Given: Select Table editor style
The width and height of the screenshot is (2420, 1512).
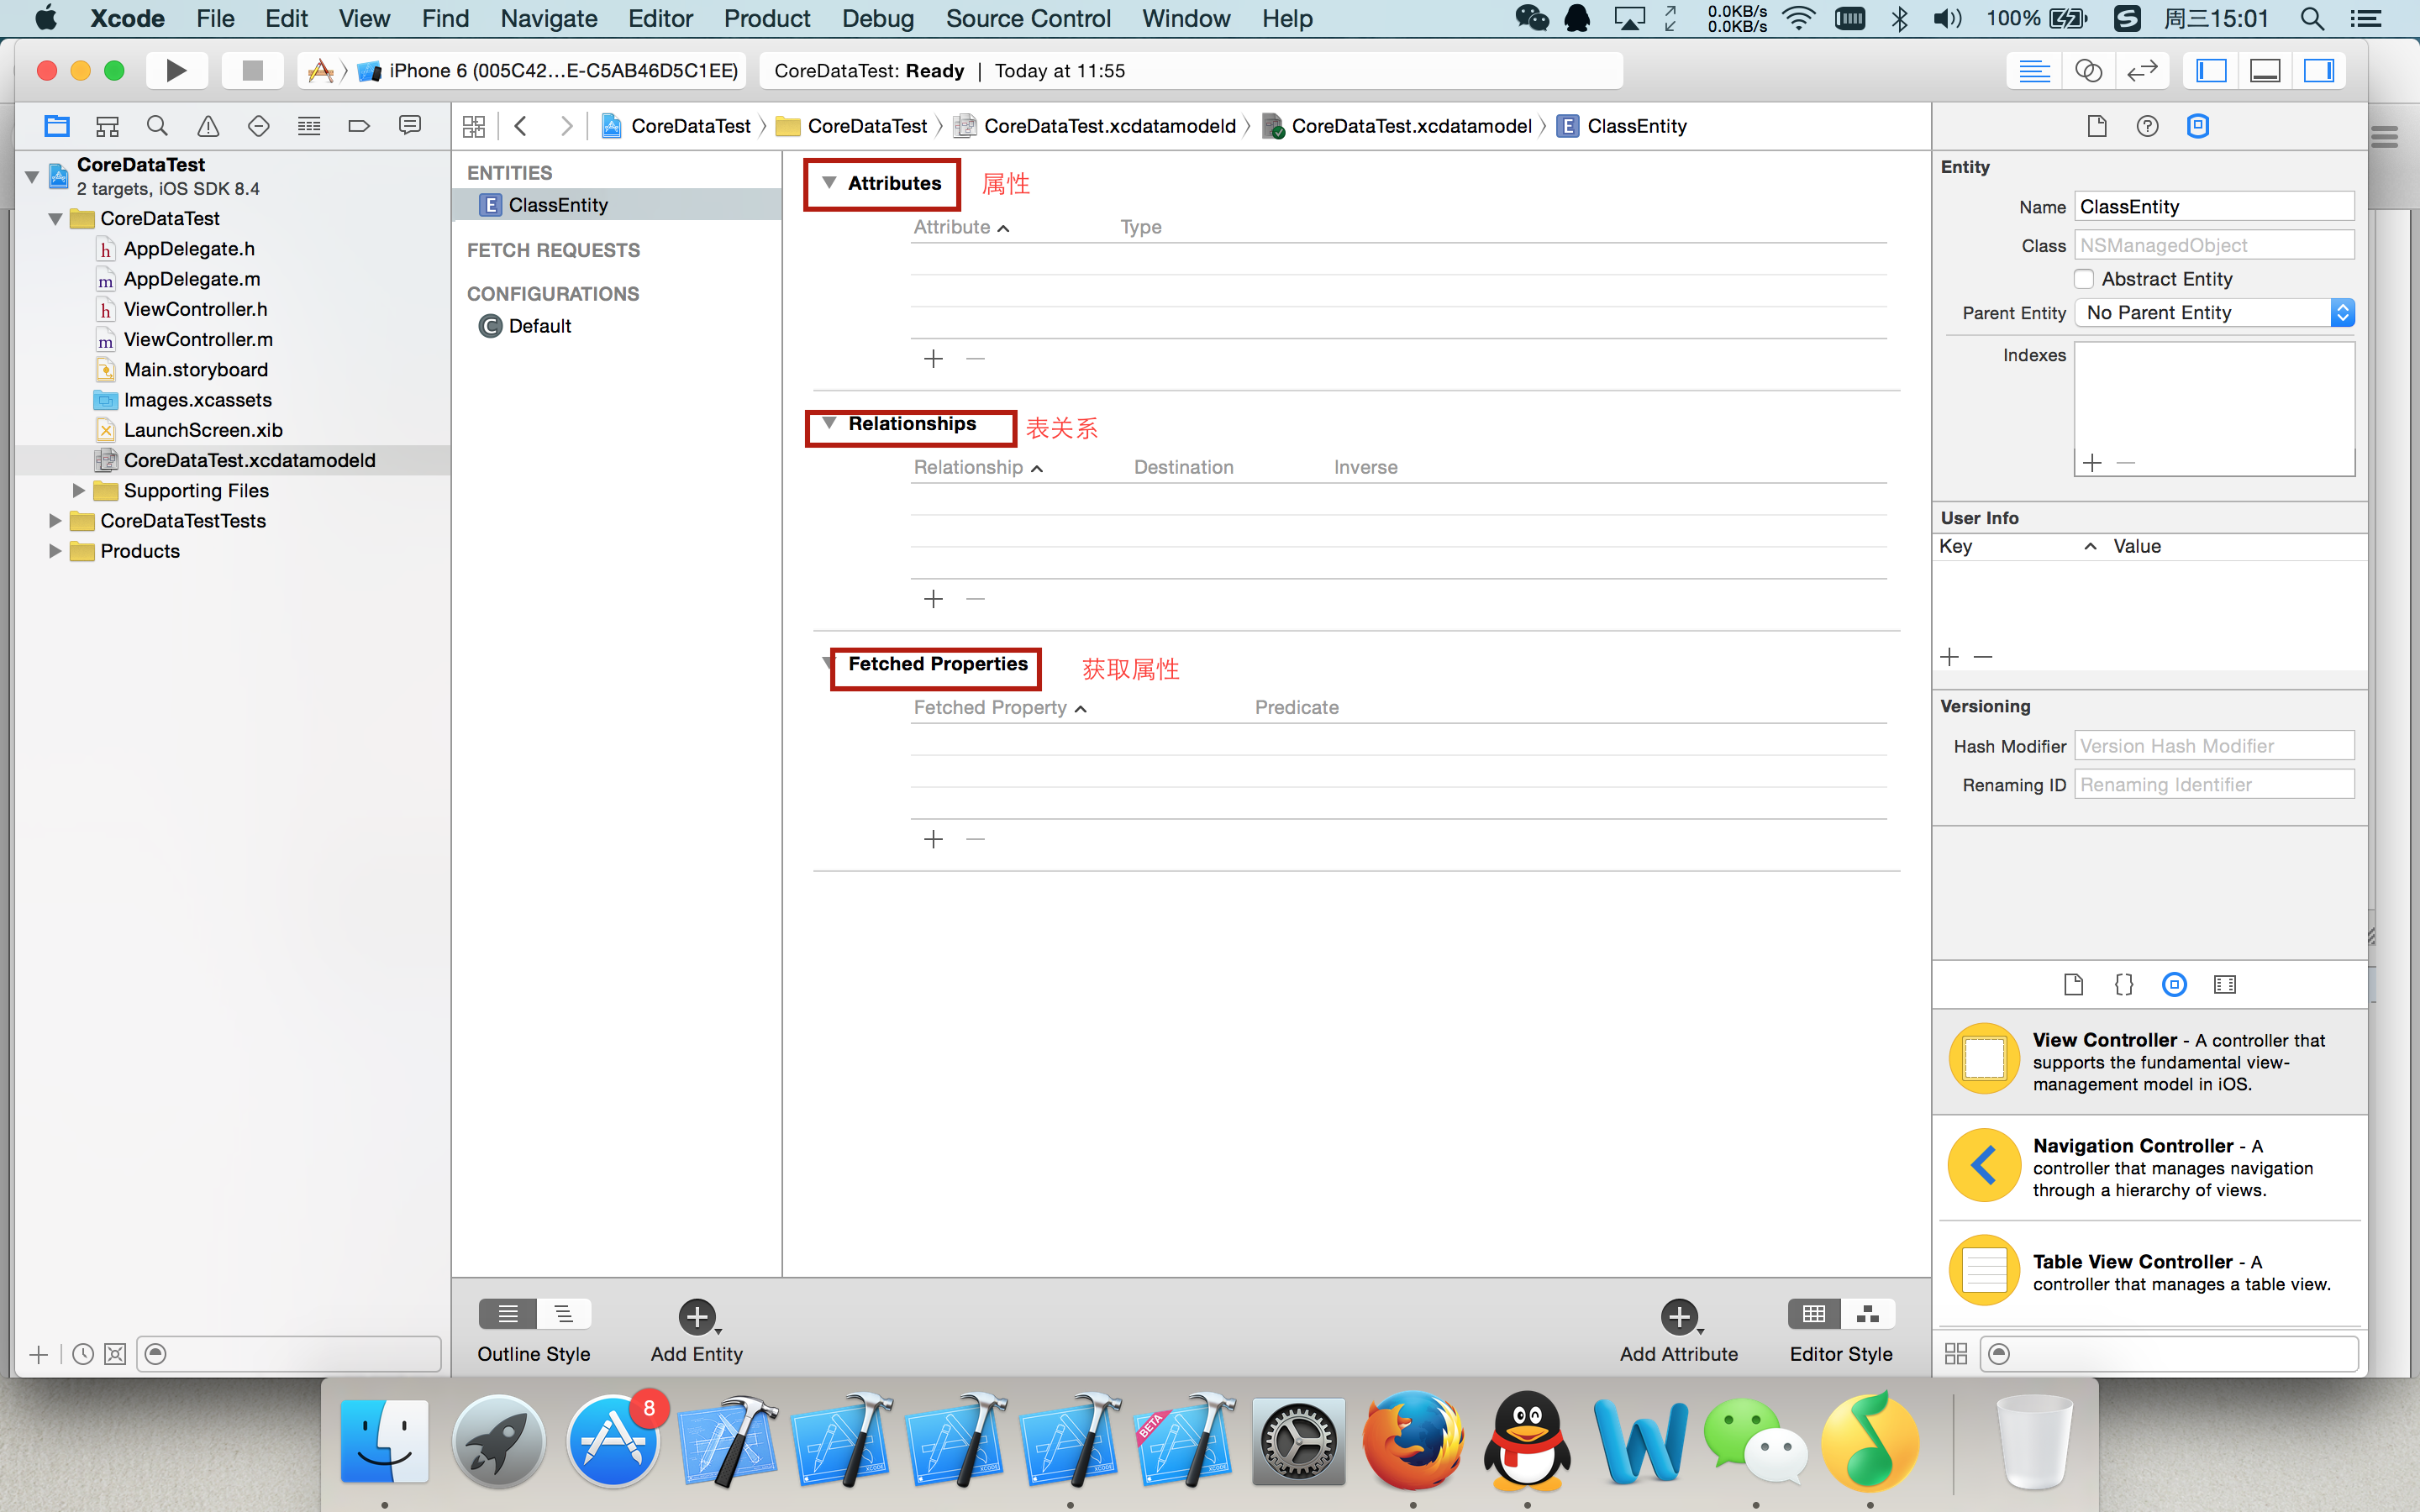Looking at the screenshot, I should [1814, 1314].
